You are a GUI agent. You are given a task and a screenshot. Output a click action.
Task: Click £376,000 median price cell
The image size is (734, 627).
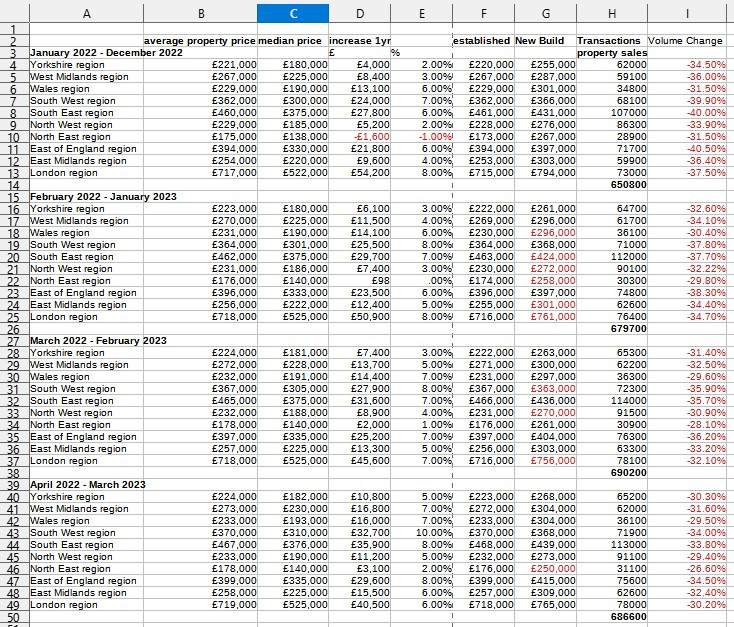pos(293,545)
